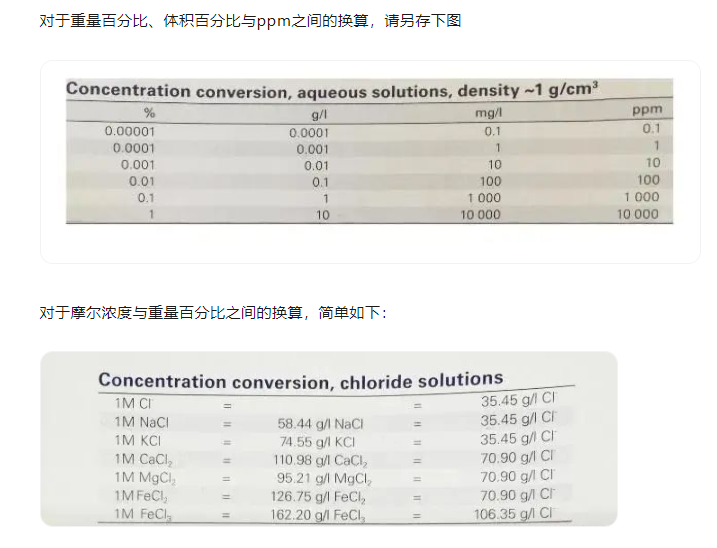Viewport: 717px width, 548px height.
Task: Open the chloride solutions conversion table image
Action: click(329, 440)
